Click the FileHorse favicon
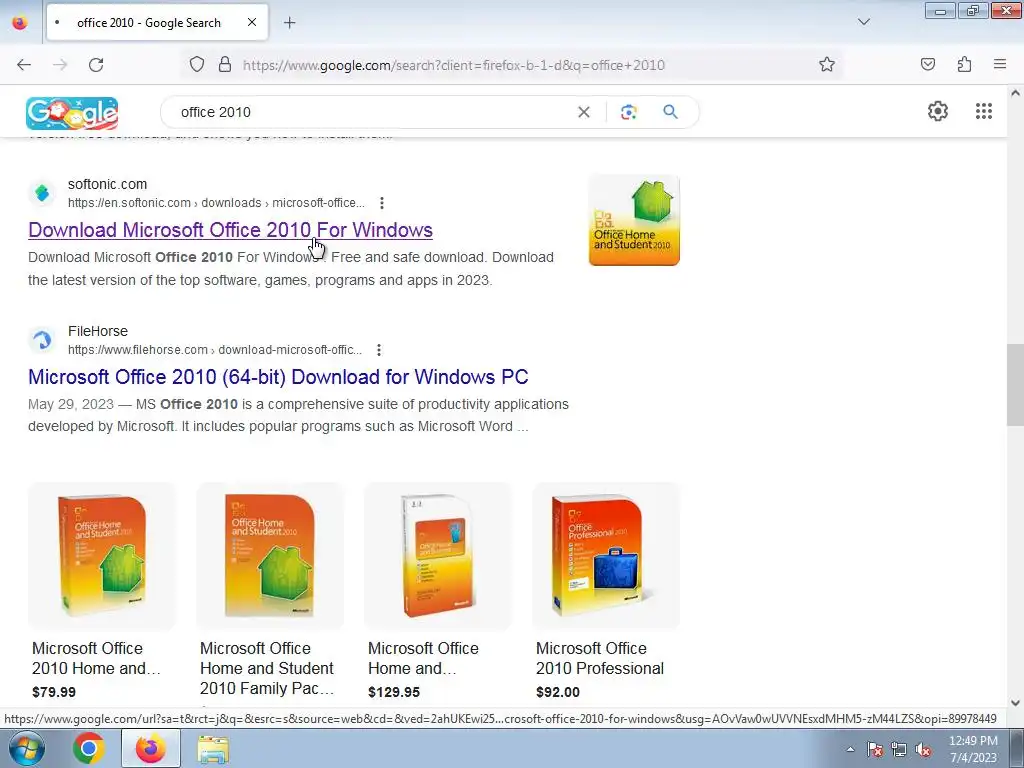Viewport: 1024px width, 768px height. [42, 340]
